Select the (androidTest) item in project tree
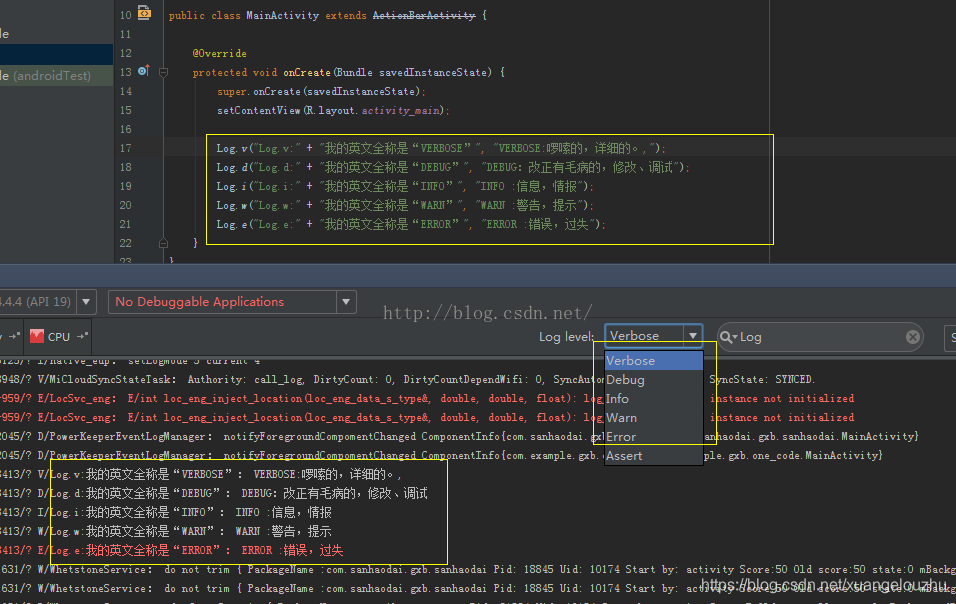956x604 pixels. [56, 76]
